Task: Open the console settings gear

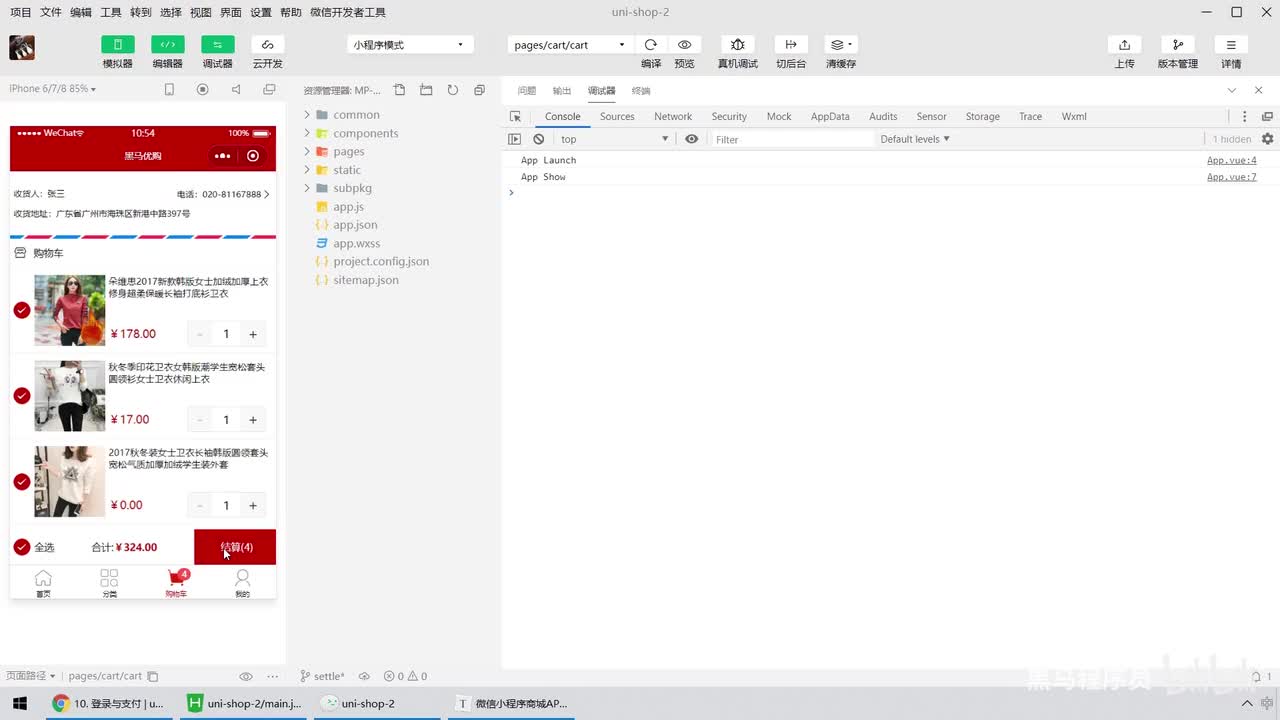Action: tap(1267, 139)
